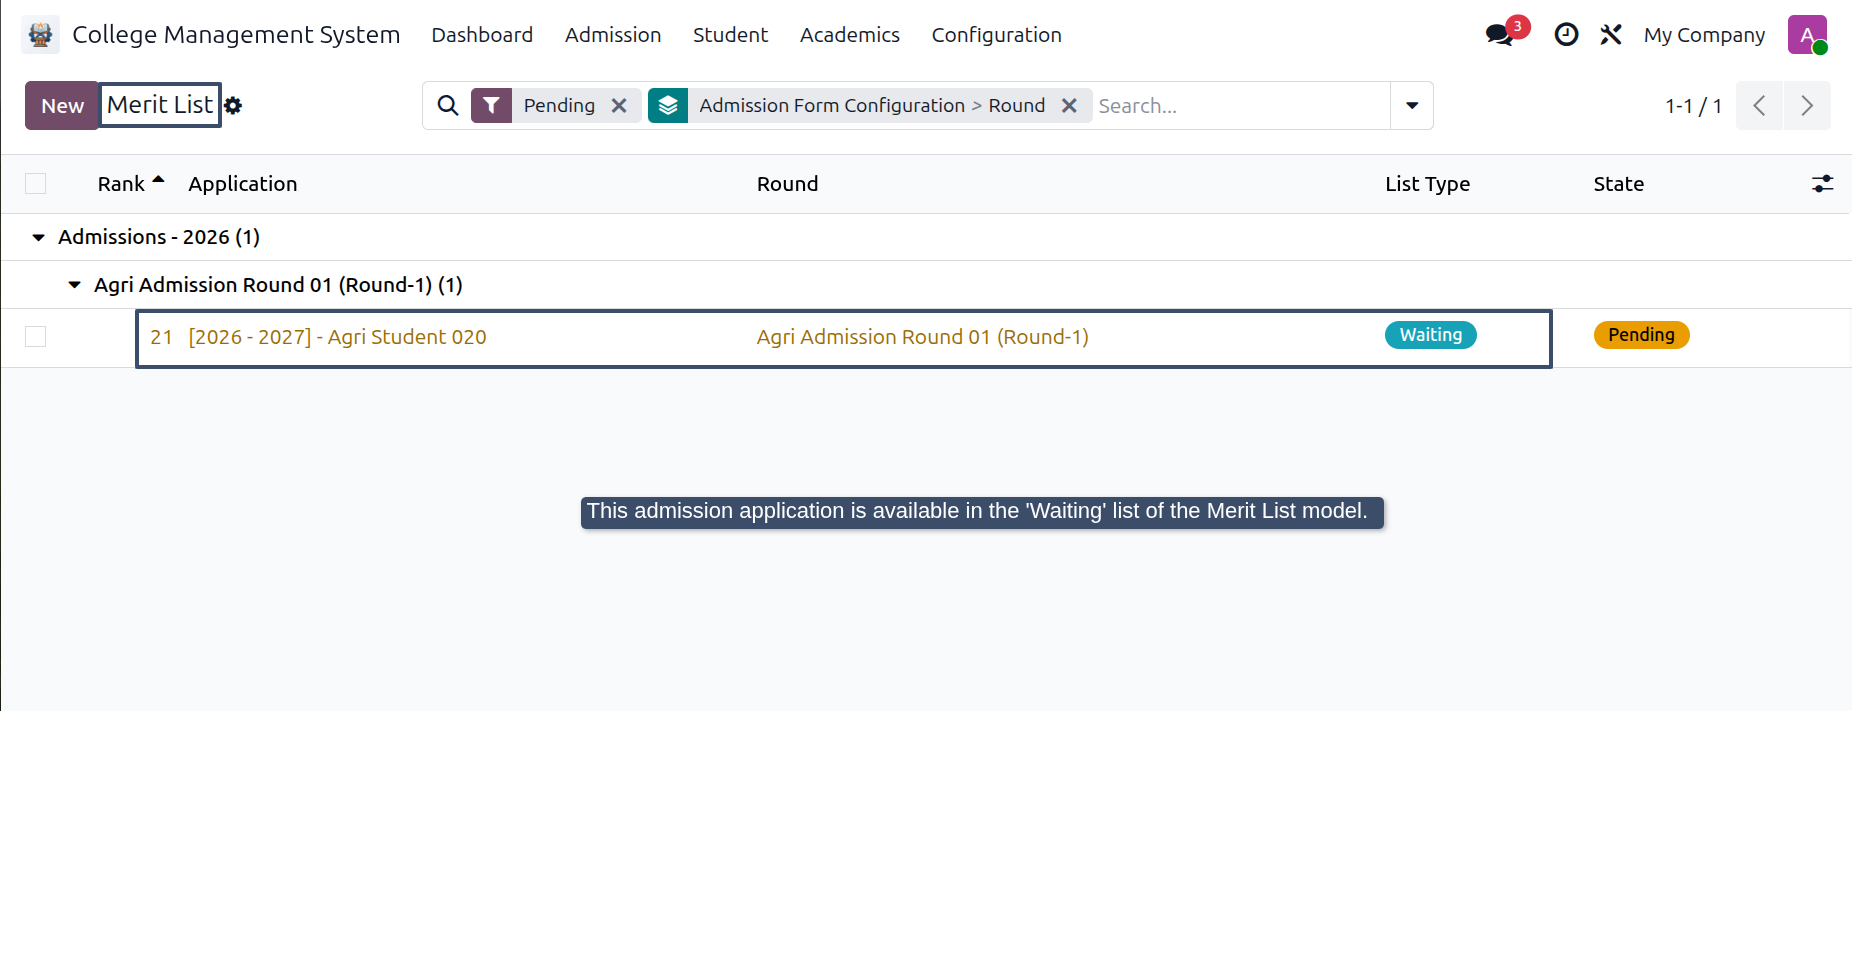Open the Configuration menu
1852x960 pixels.
pyautogui.click(x=997, y=35)
